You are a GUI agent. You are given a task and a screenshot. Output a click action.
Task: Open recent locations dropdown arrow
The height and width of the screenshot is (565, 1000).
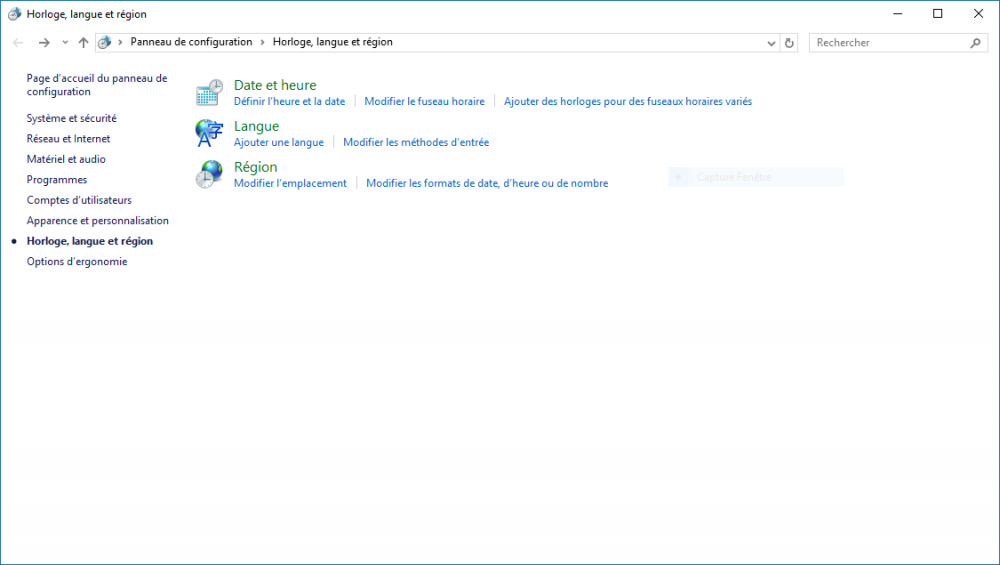[65, 43]
